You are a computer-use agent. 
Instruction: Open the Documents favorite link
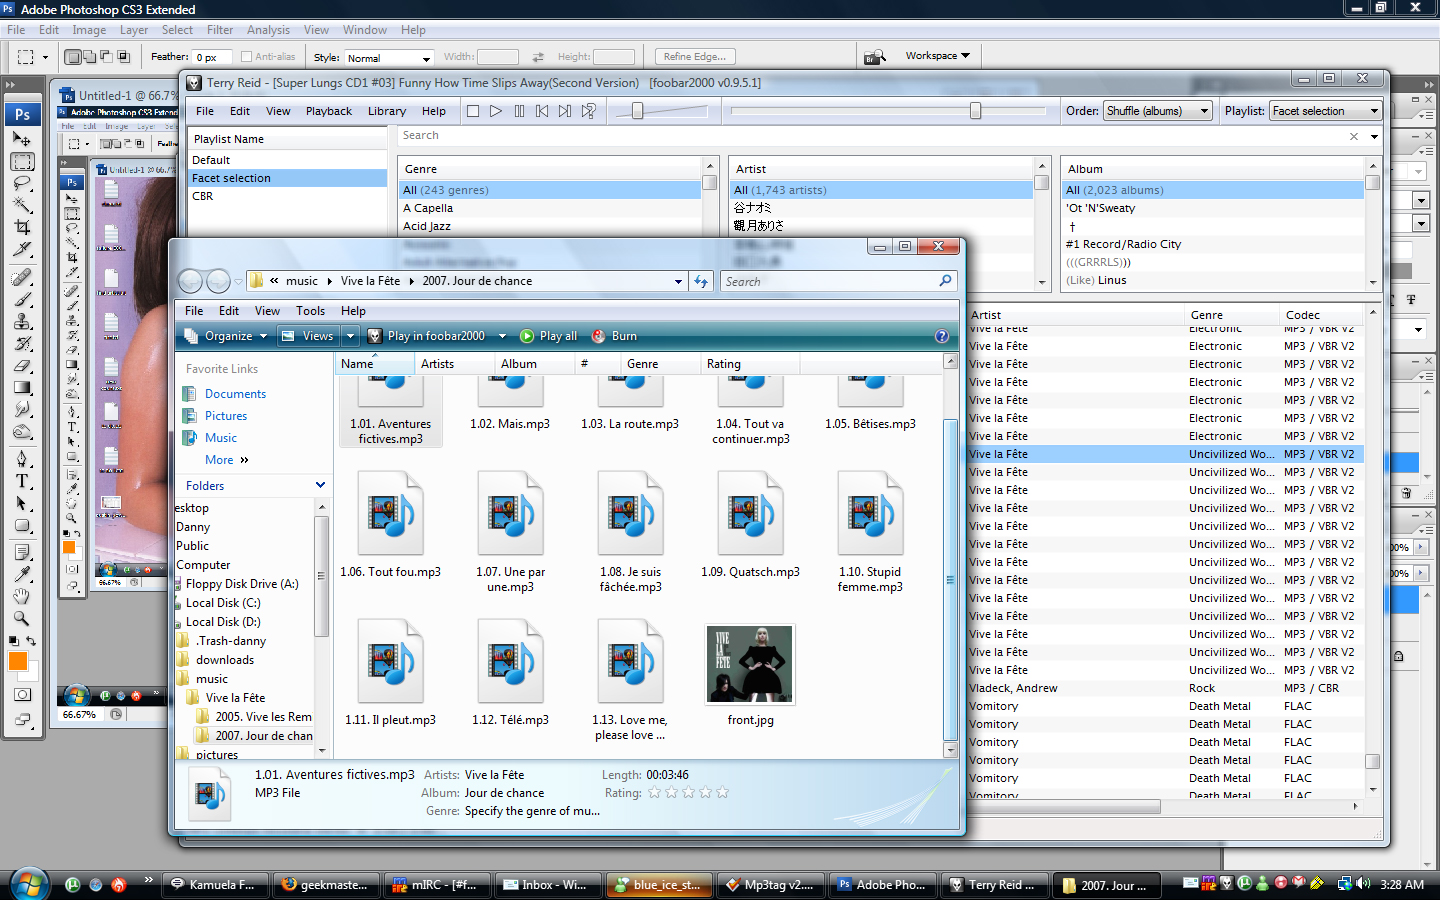coord(235,394)
